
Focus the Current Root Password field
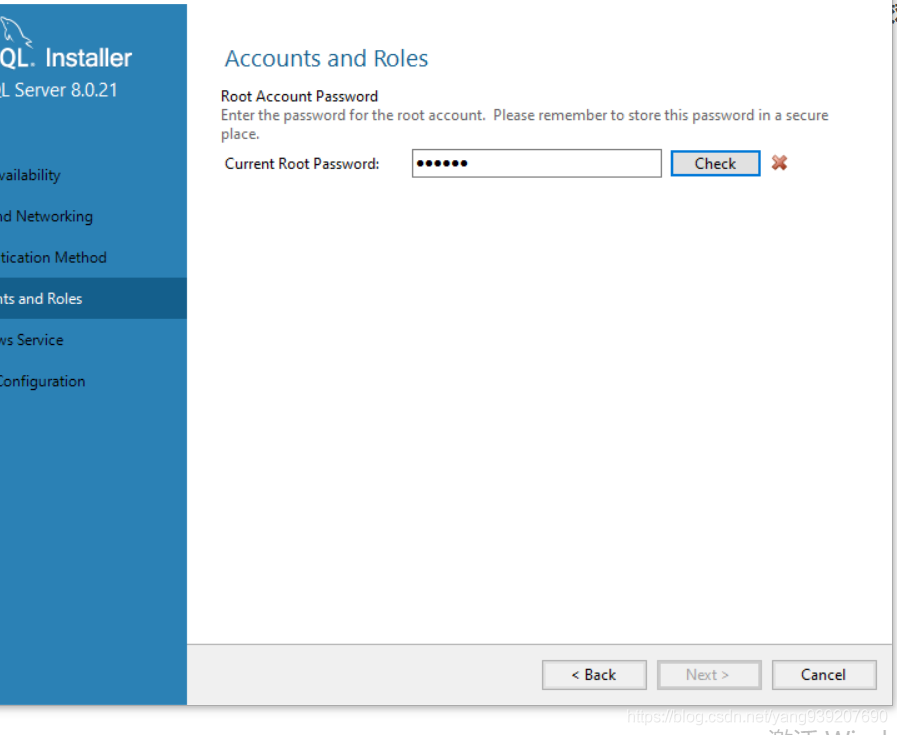[537, 164]
